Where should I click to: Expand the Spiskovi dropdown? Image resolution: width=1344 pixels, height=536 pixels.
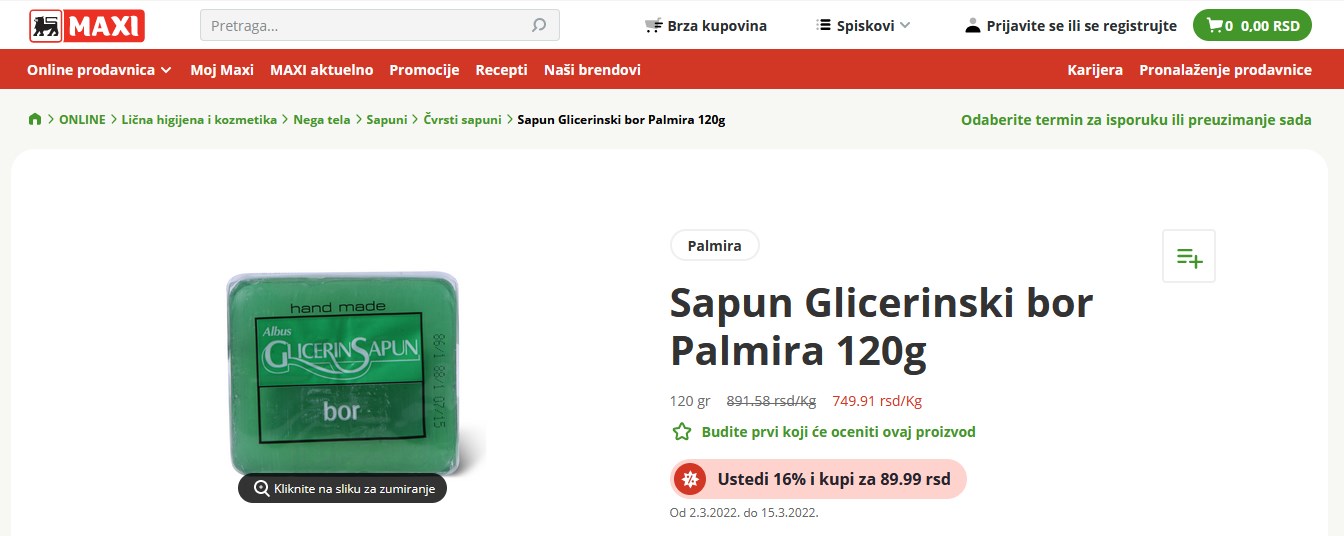click(x=864, y=26)
